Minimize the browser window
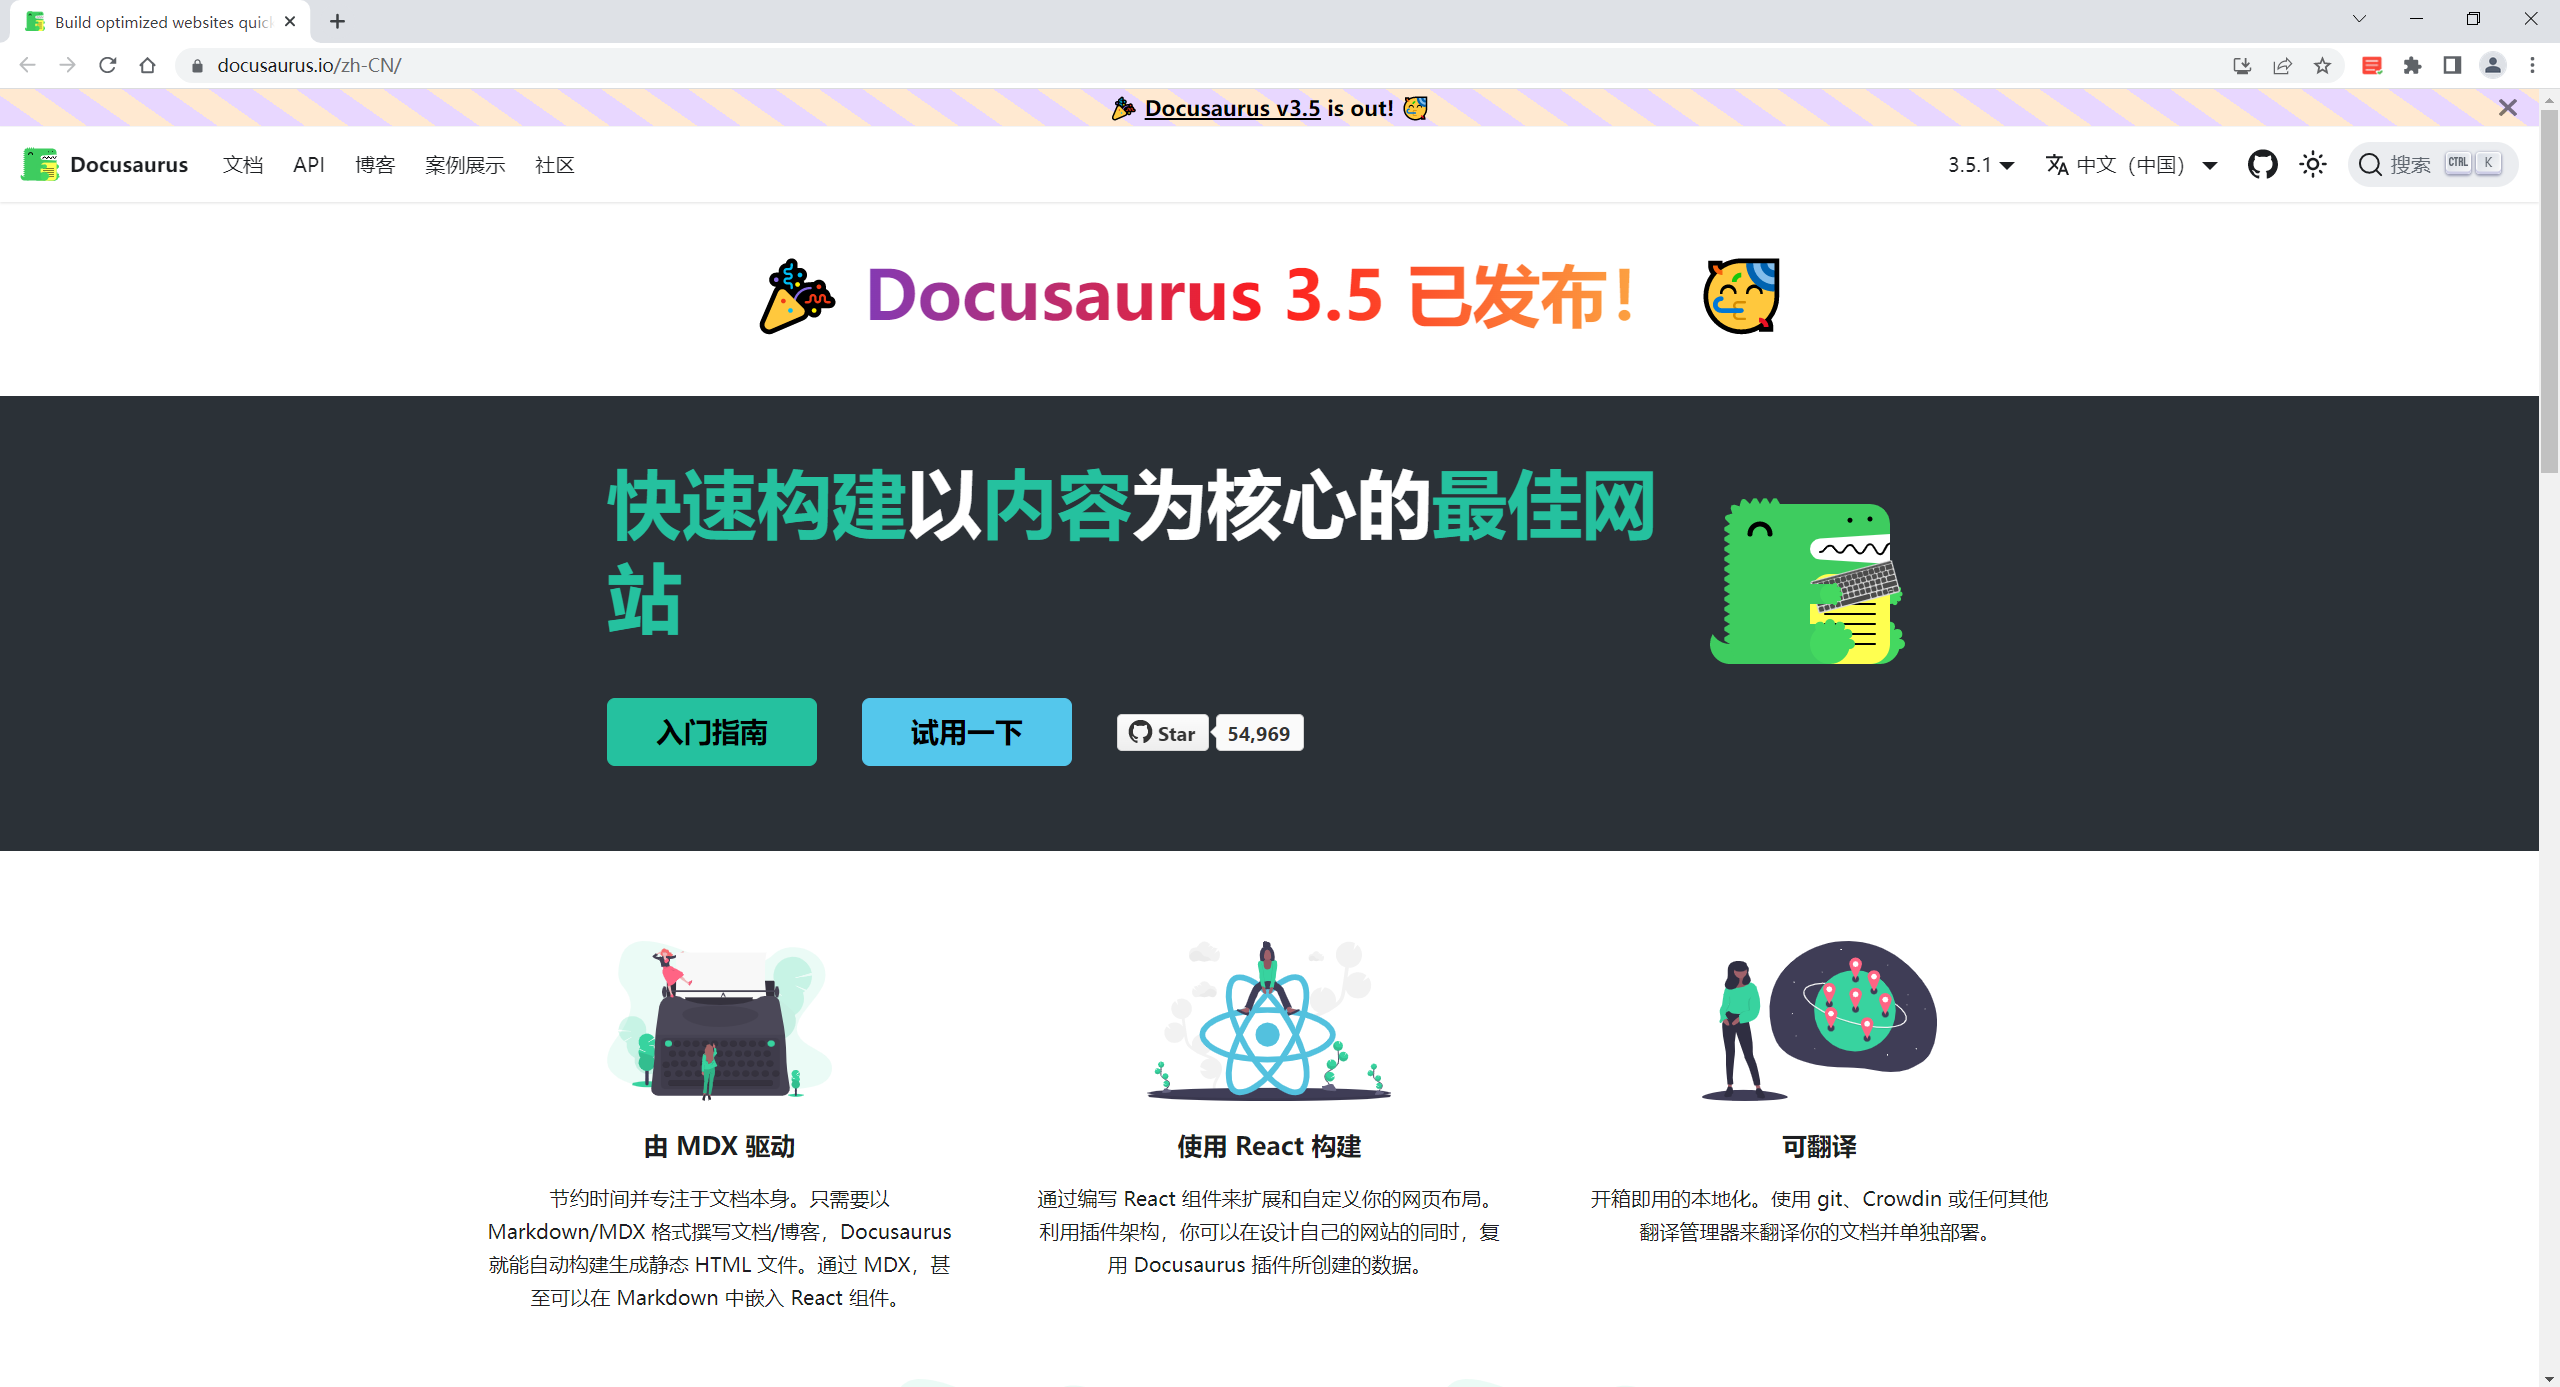Viewport: 2560px width, 1387px height. coord(2416,19)
